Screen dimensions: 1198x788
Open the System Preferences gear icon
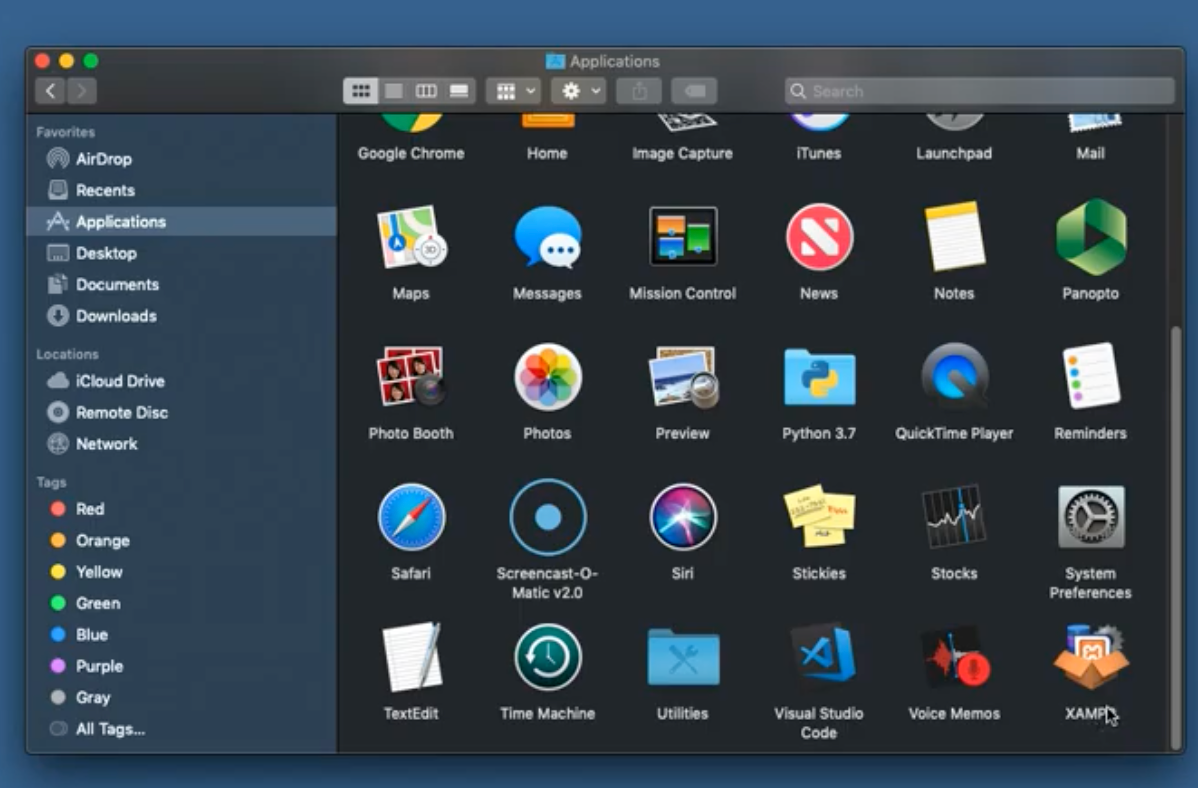click(1090, 517)
